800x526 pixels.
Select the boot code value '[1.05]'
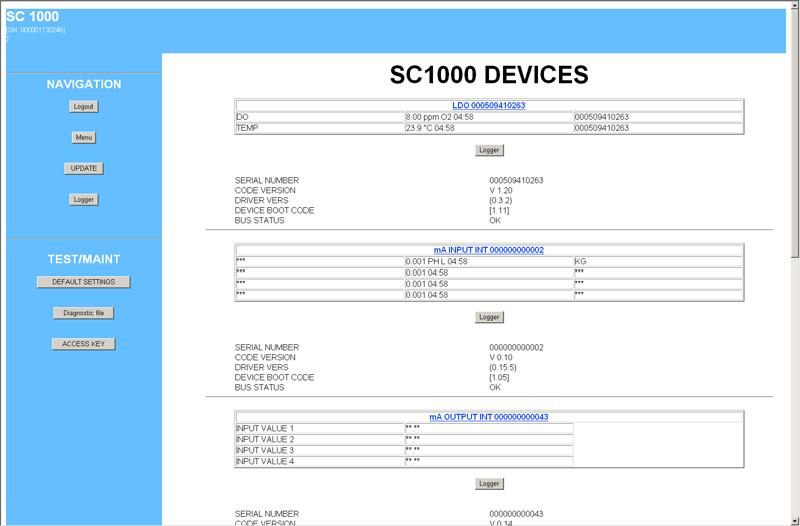pyautogui.click(x=499, y=378)
